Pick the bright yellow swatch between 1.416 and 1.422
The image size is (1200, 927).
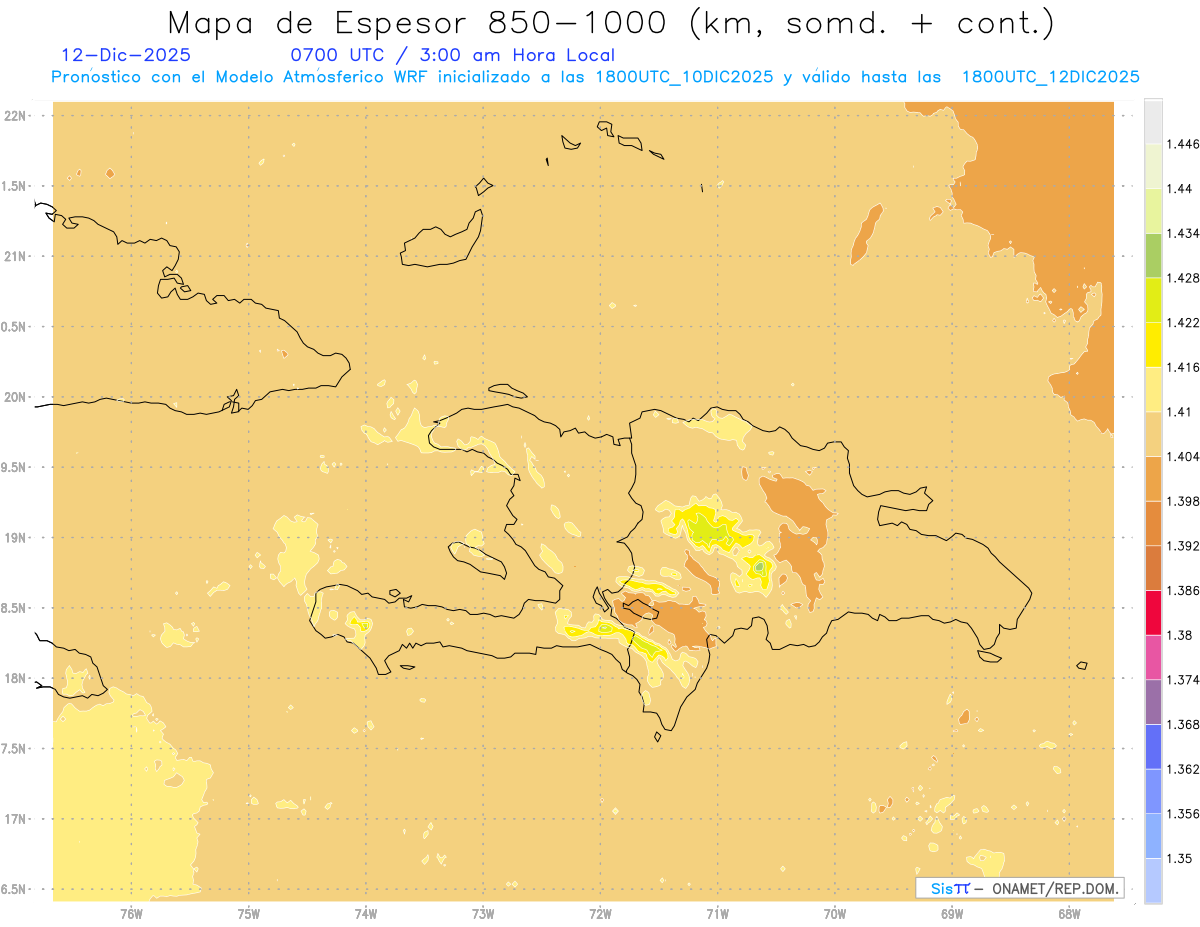point(1153,344)
